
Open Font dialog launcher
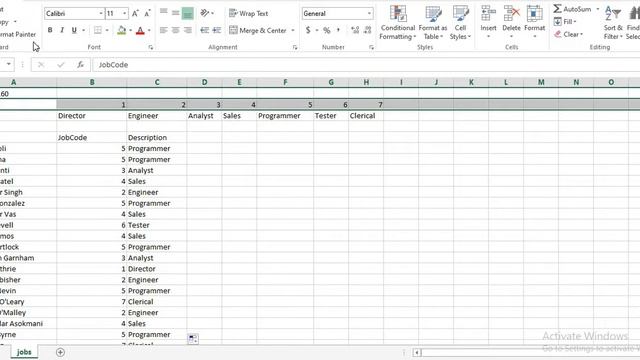[x=151, y=47]
